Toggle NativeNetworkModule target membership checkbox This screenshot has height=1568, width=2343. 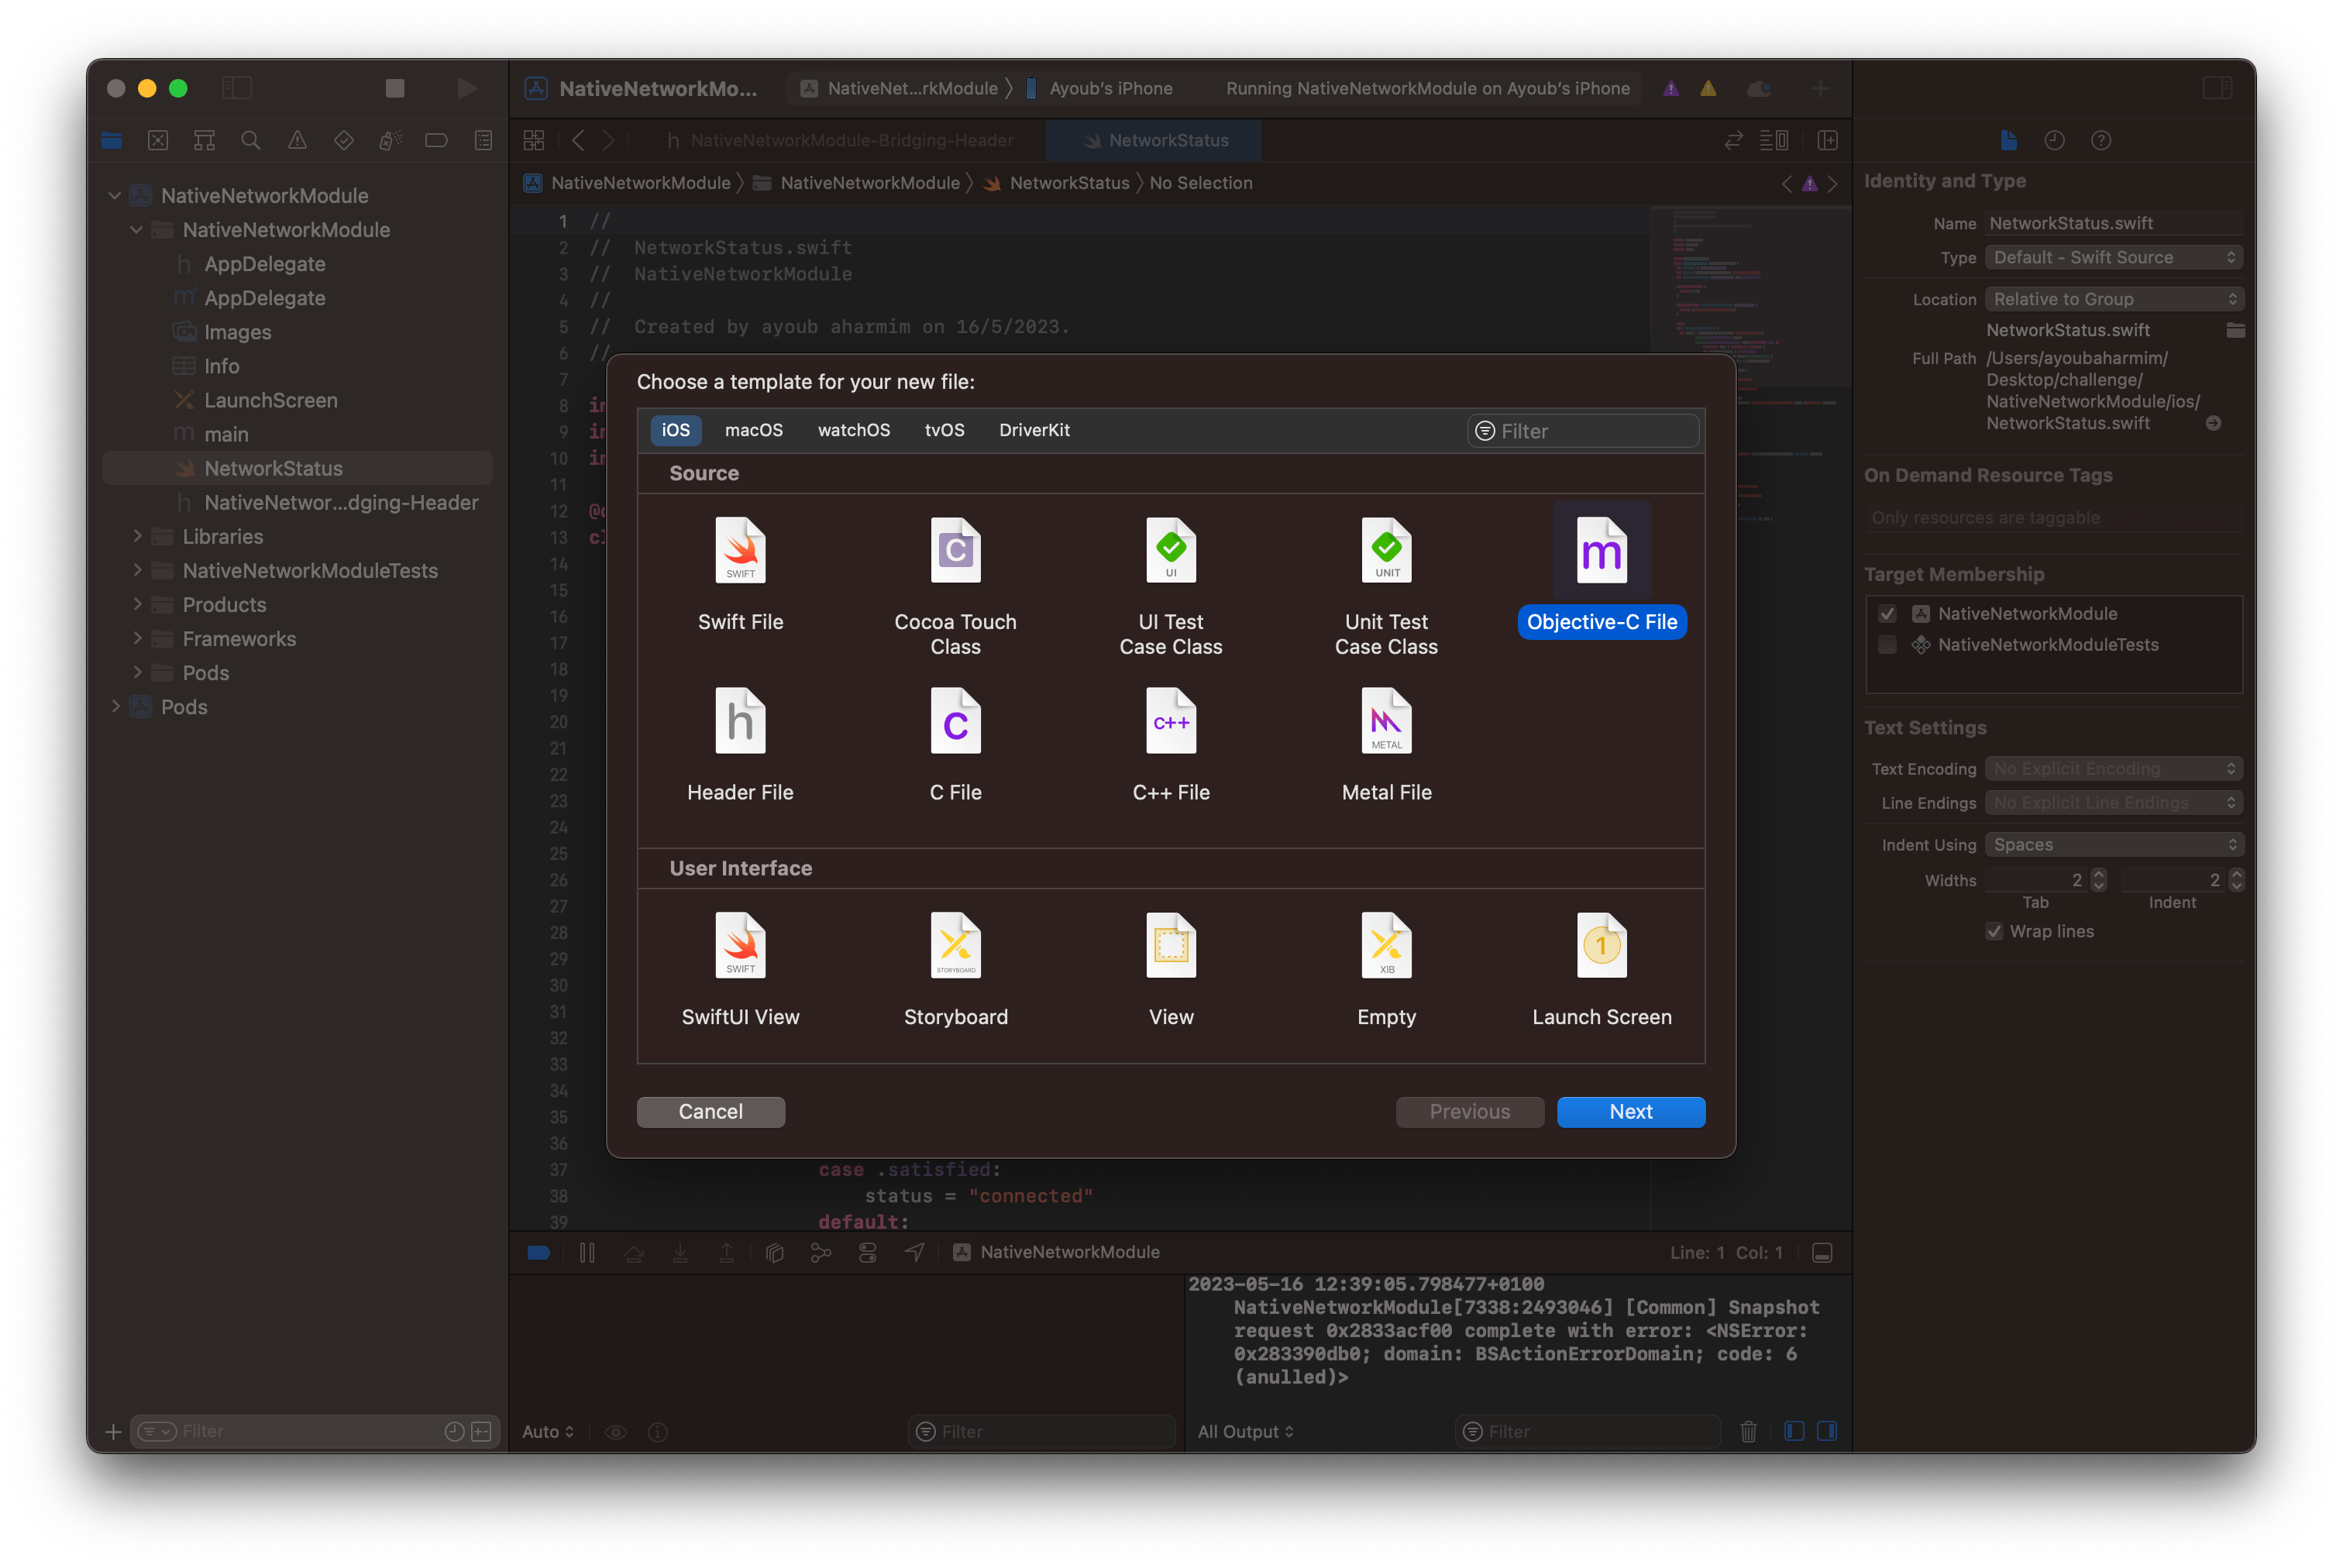(x=1887, y=613)
